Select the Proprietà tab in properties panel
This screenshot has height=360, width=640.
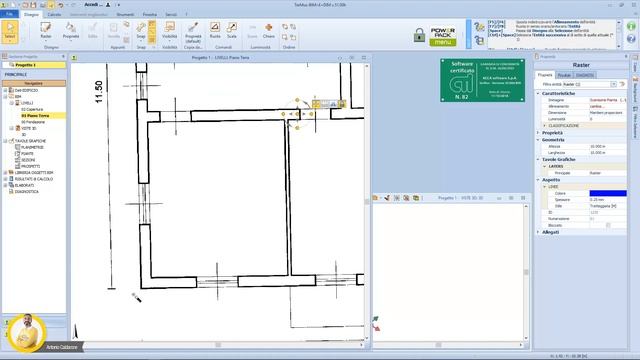[x=545, y=75]
